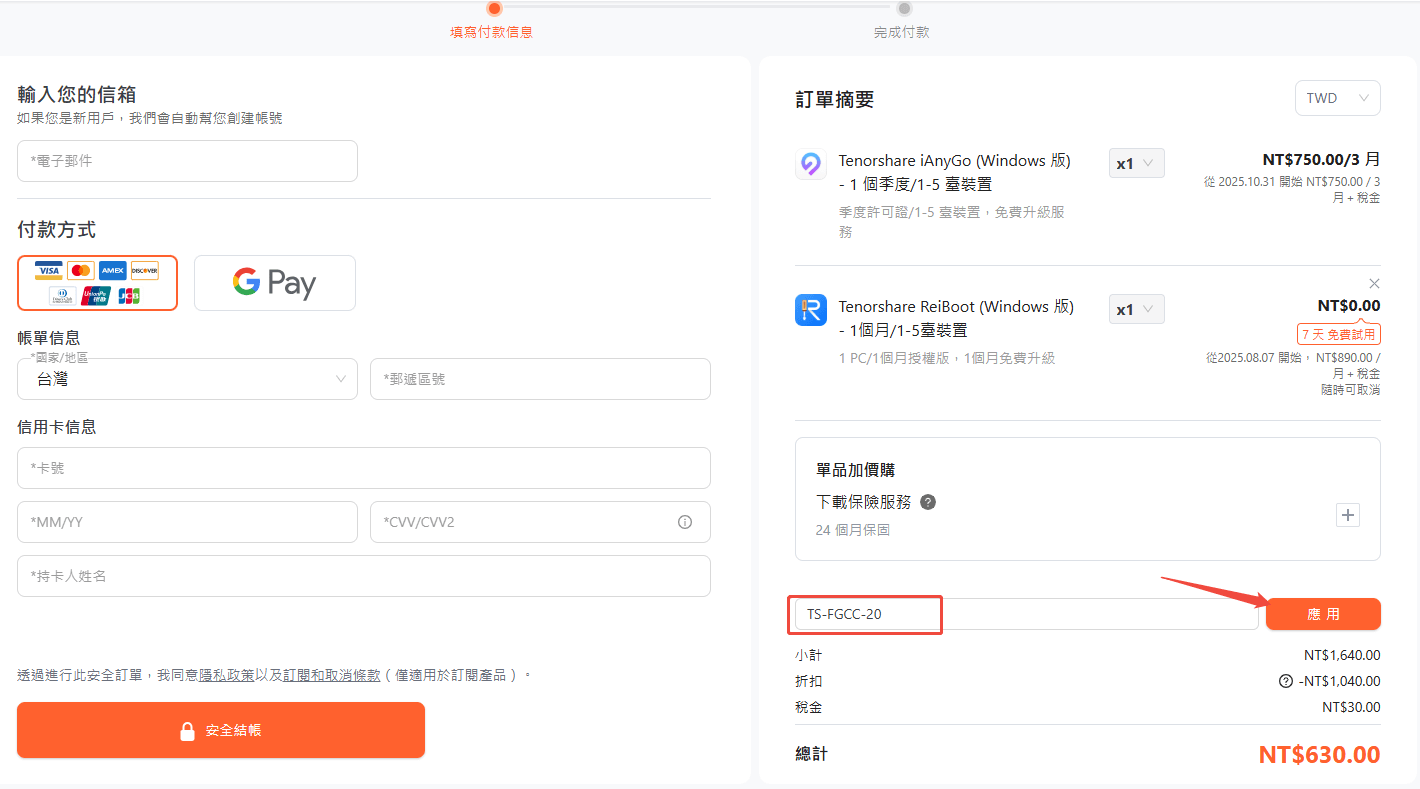Click the 訂單摘要 heading
This screenshot has height=789, width=1420.
pos(835,99)
